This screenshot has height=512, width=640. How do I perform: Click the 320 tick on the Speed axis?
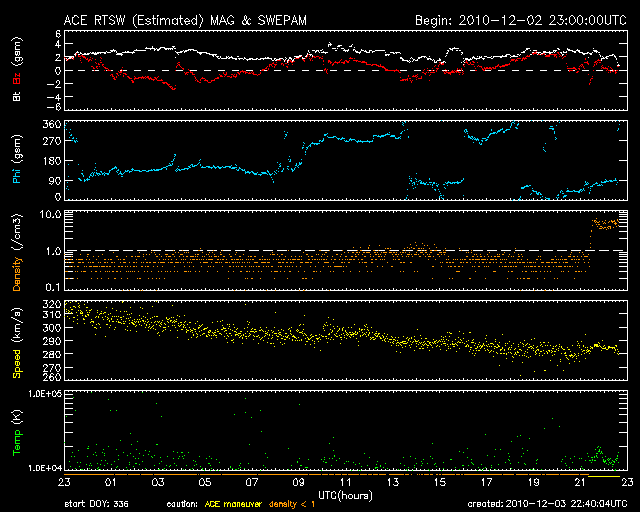point(52,304)
